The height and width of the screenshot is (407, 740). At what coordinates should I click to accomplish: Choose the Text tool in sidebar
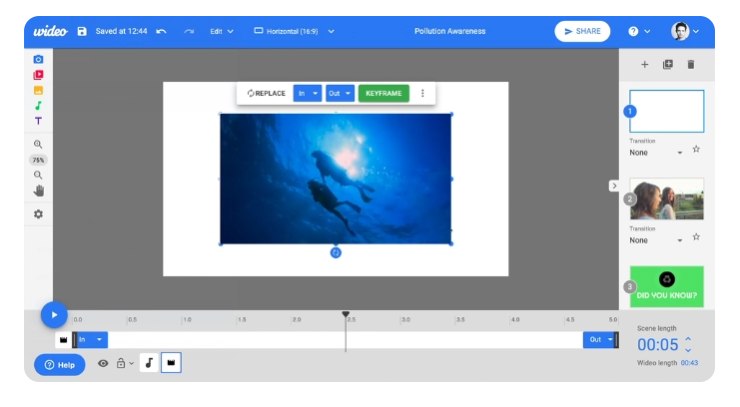click(38, 121)
